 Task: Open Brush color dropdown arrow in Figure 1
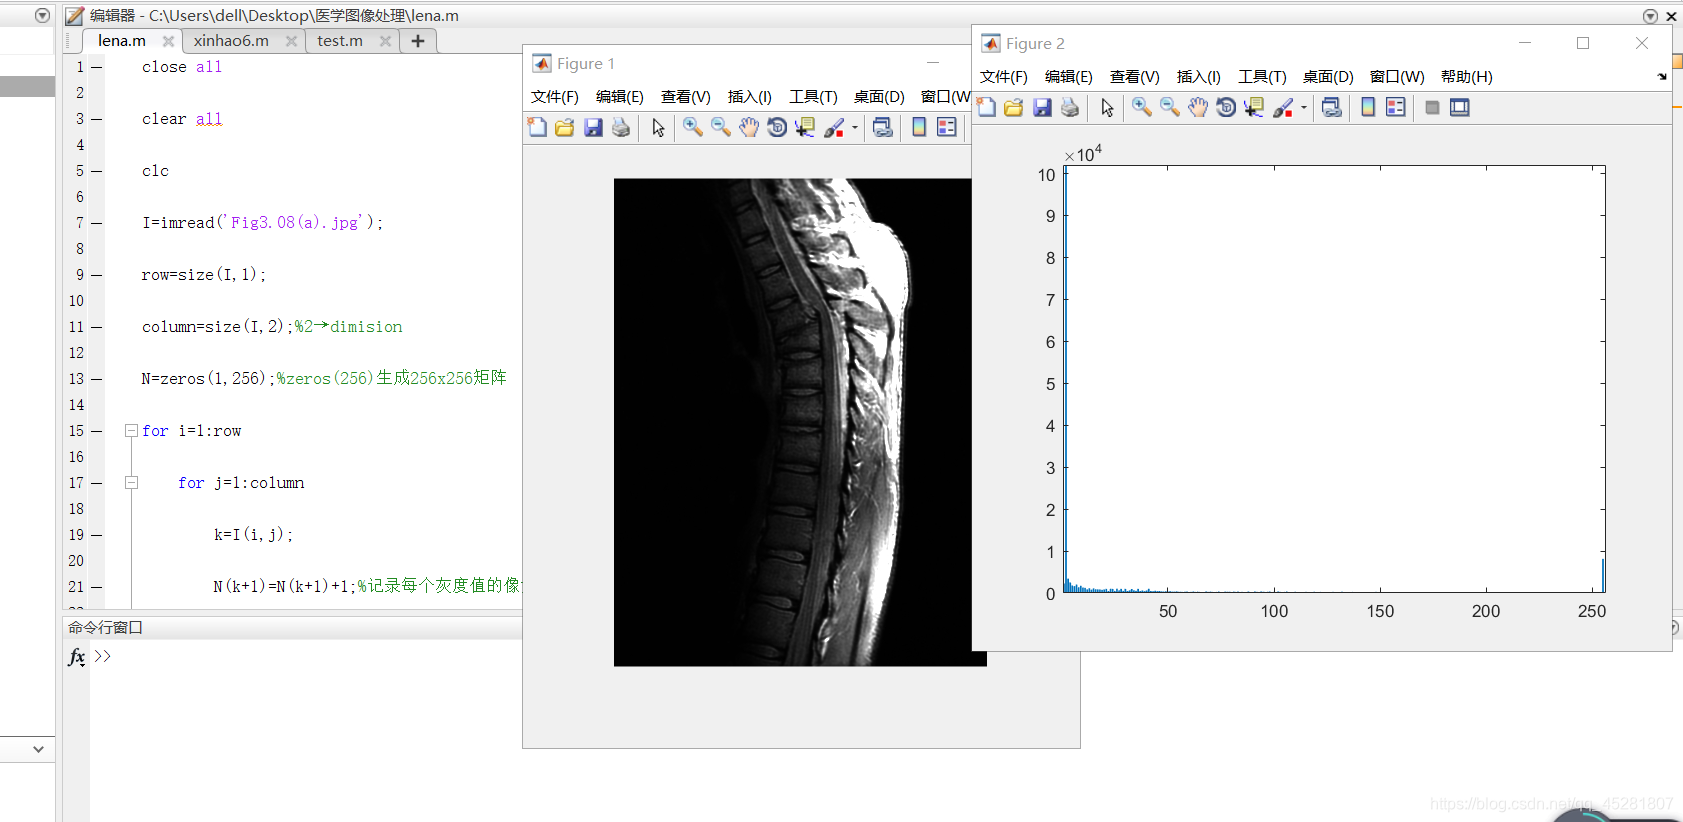pos(855,127)
